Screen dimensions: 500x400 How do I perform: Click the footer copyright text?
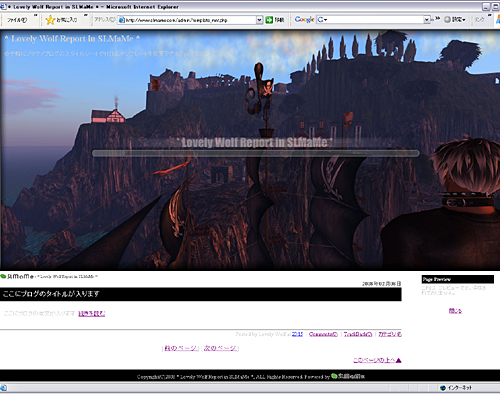click(233, 377)
